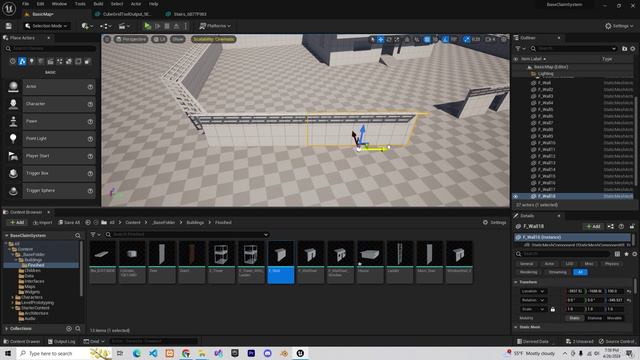Open the Cinematics clapperboard dropdown
Image resolution: width=640 pixels, height=360 pixels.
tap(124, 26)
